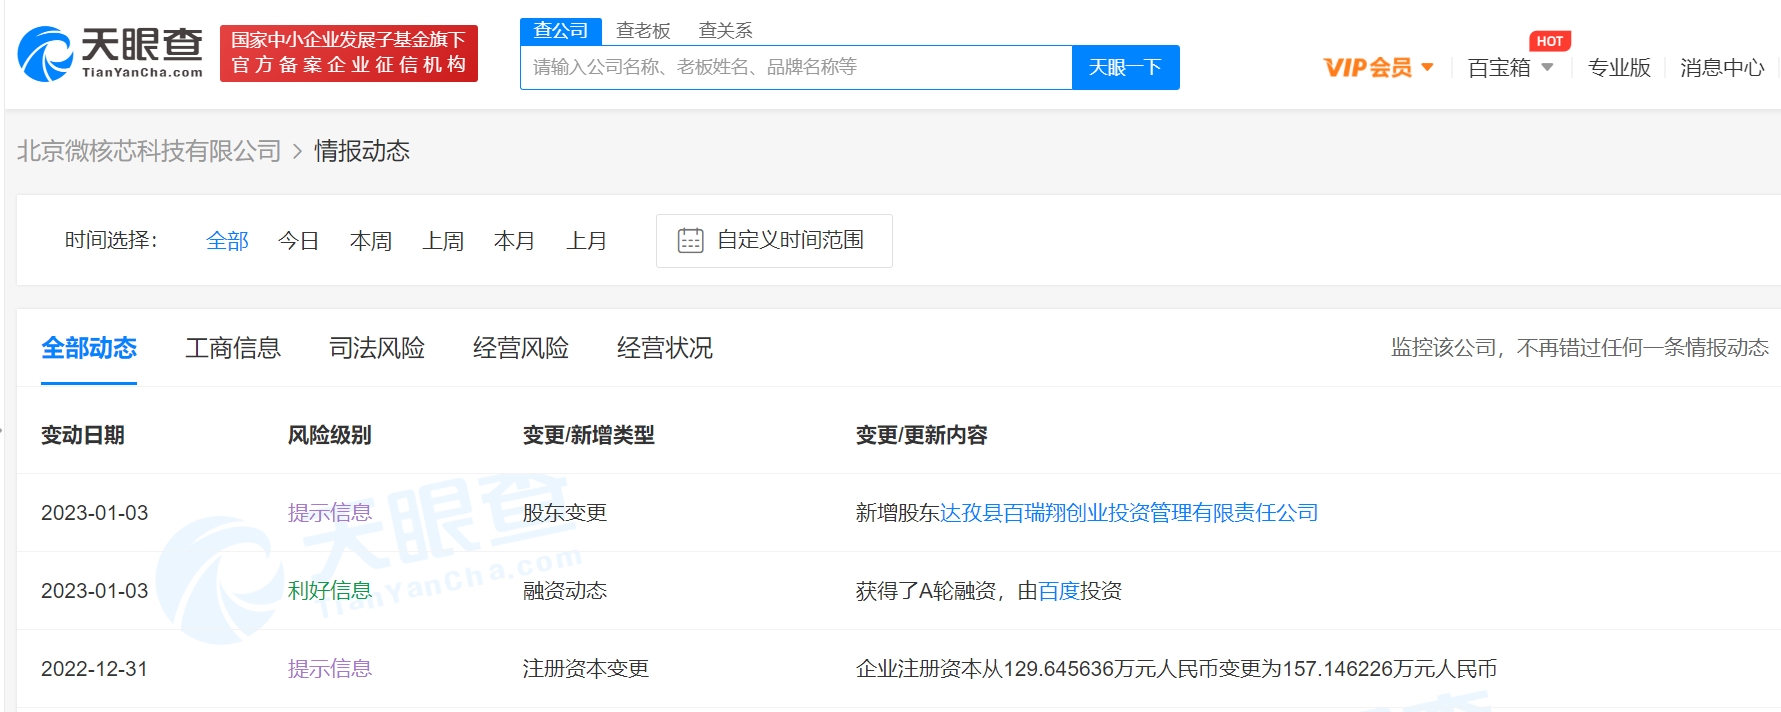
Task: Choose the 本周 time filter
Action: click(370, 241)
